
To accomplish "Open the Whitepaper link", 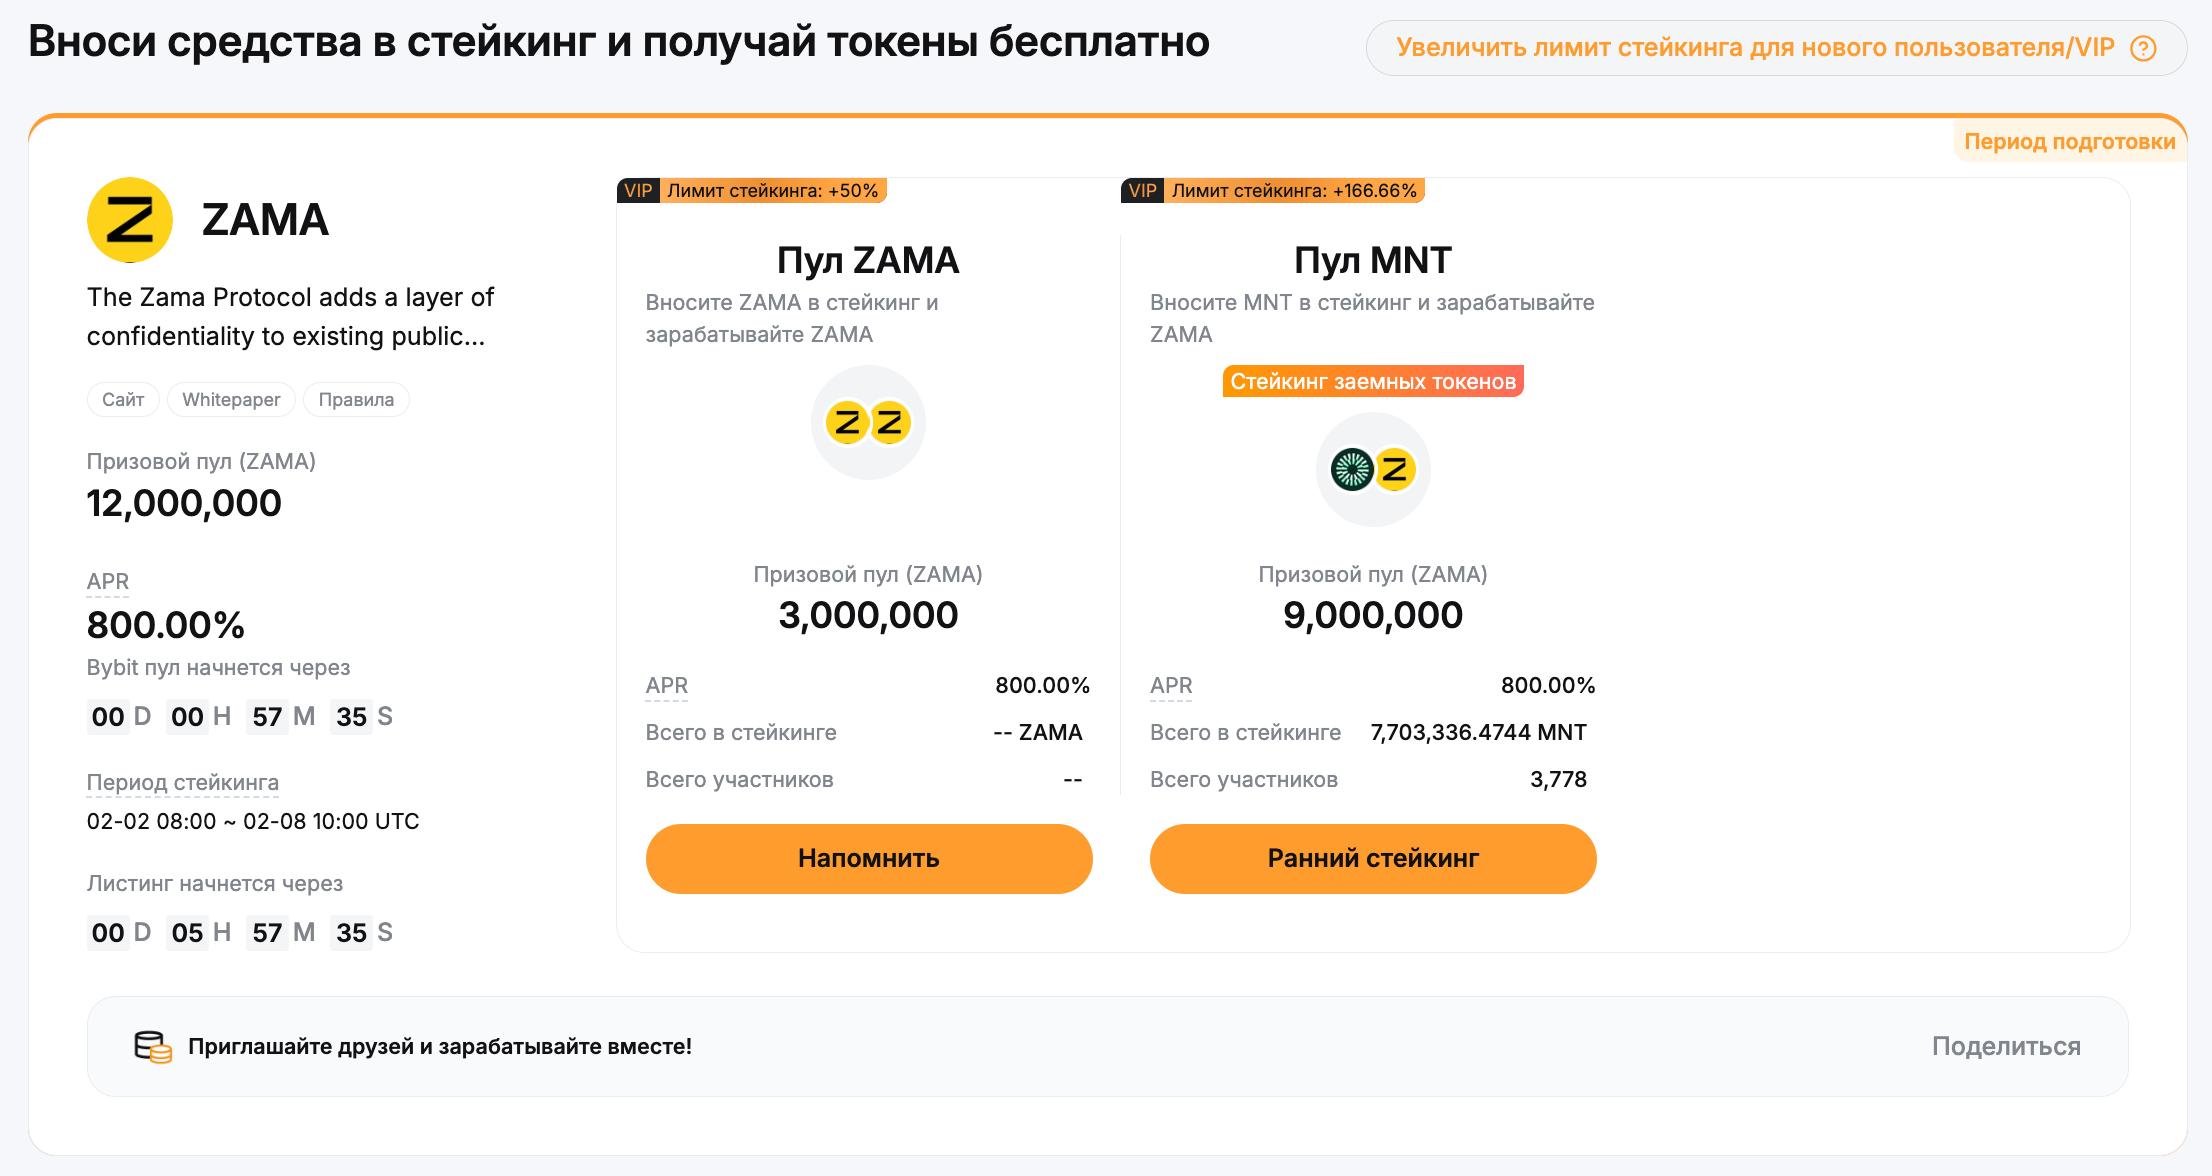I will (x=230, y=399).
